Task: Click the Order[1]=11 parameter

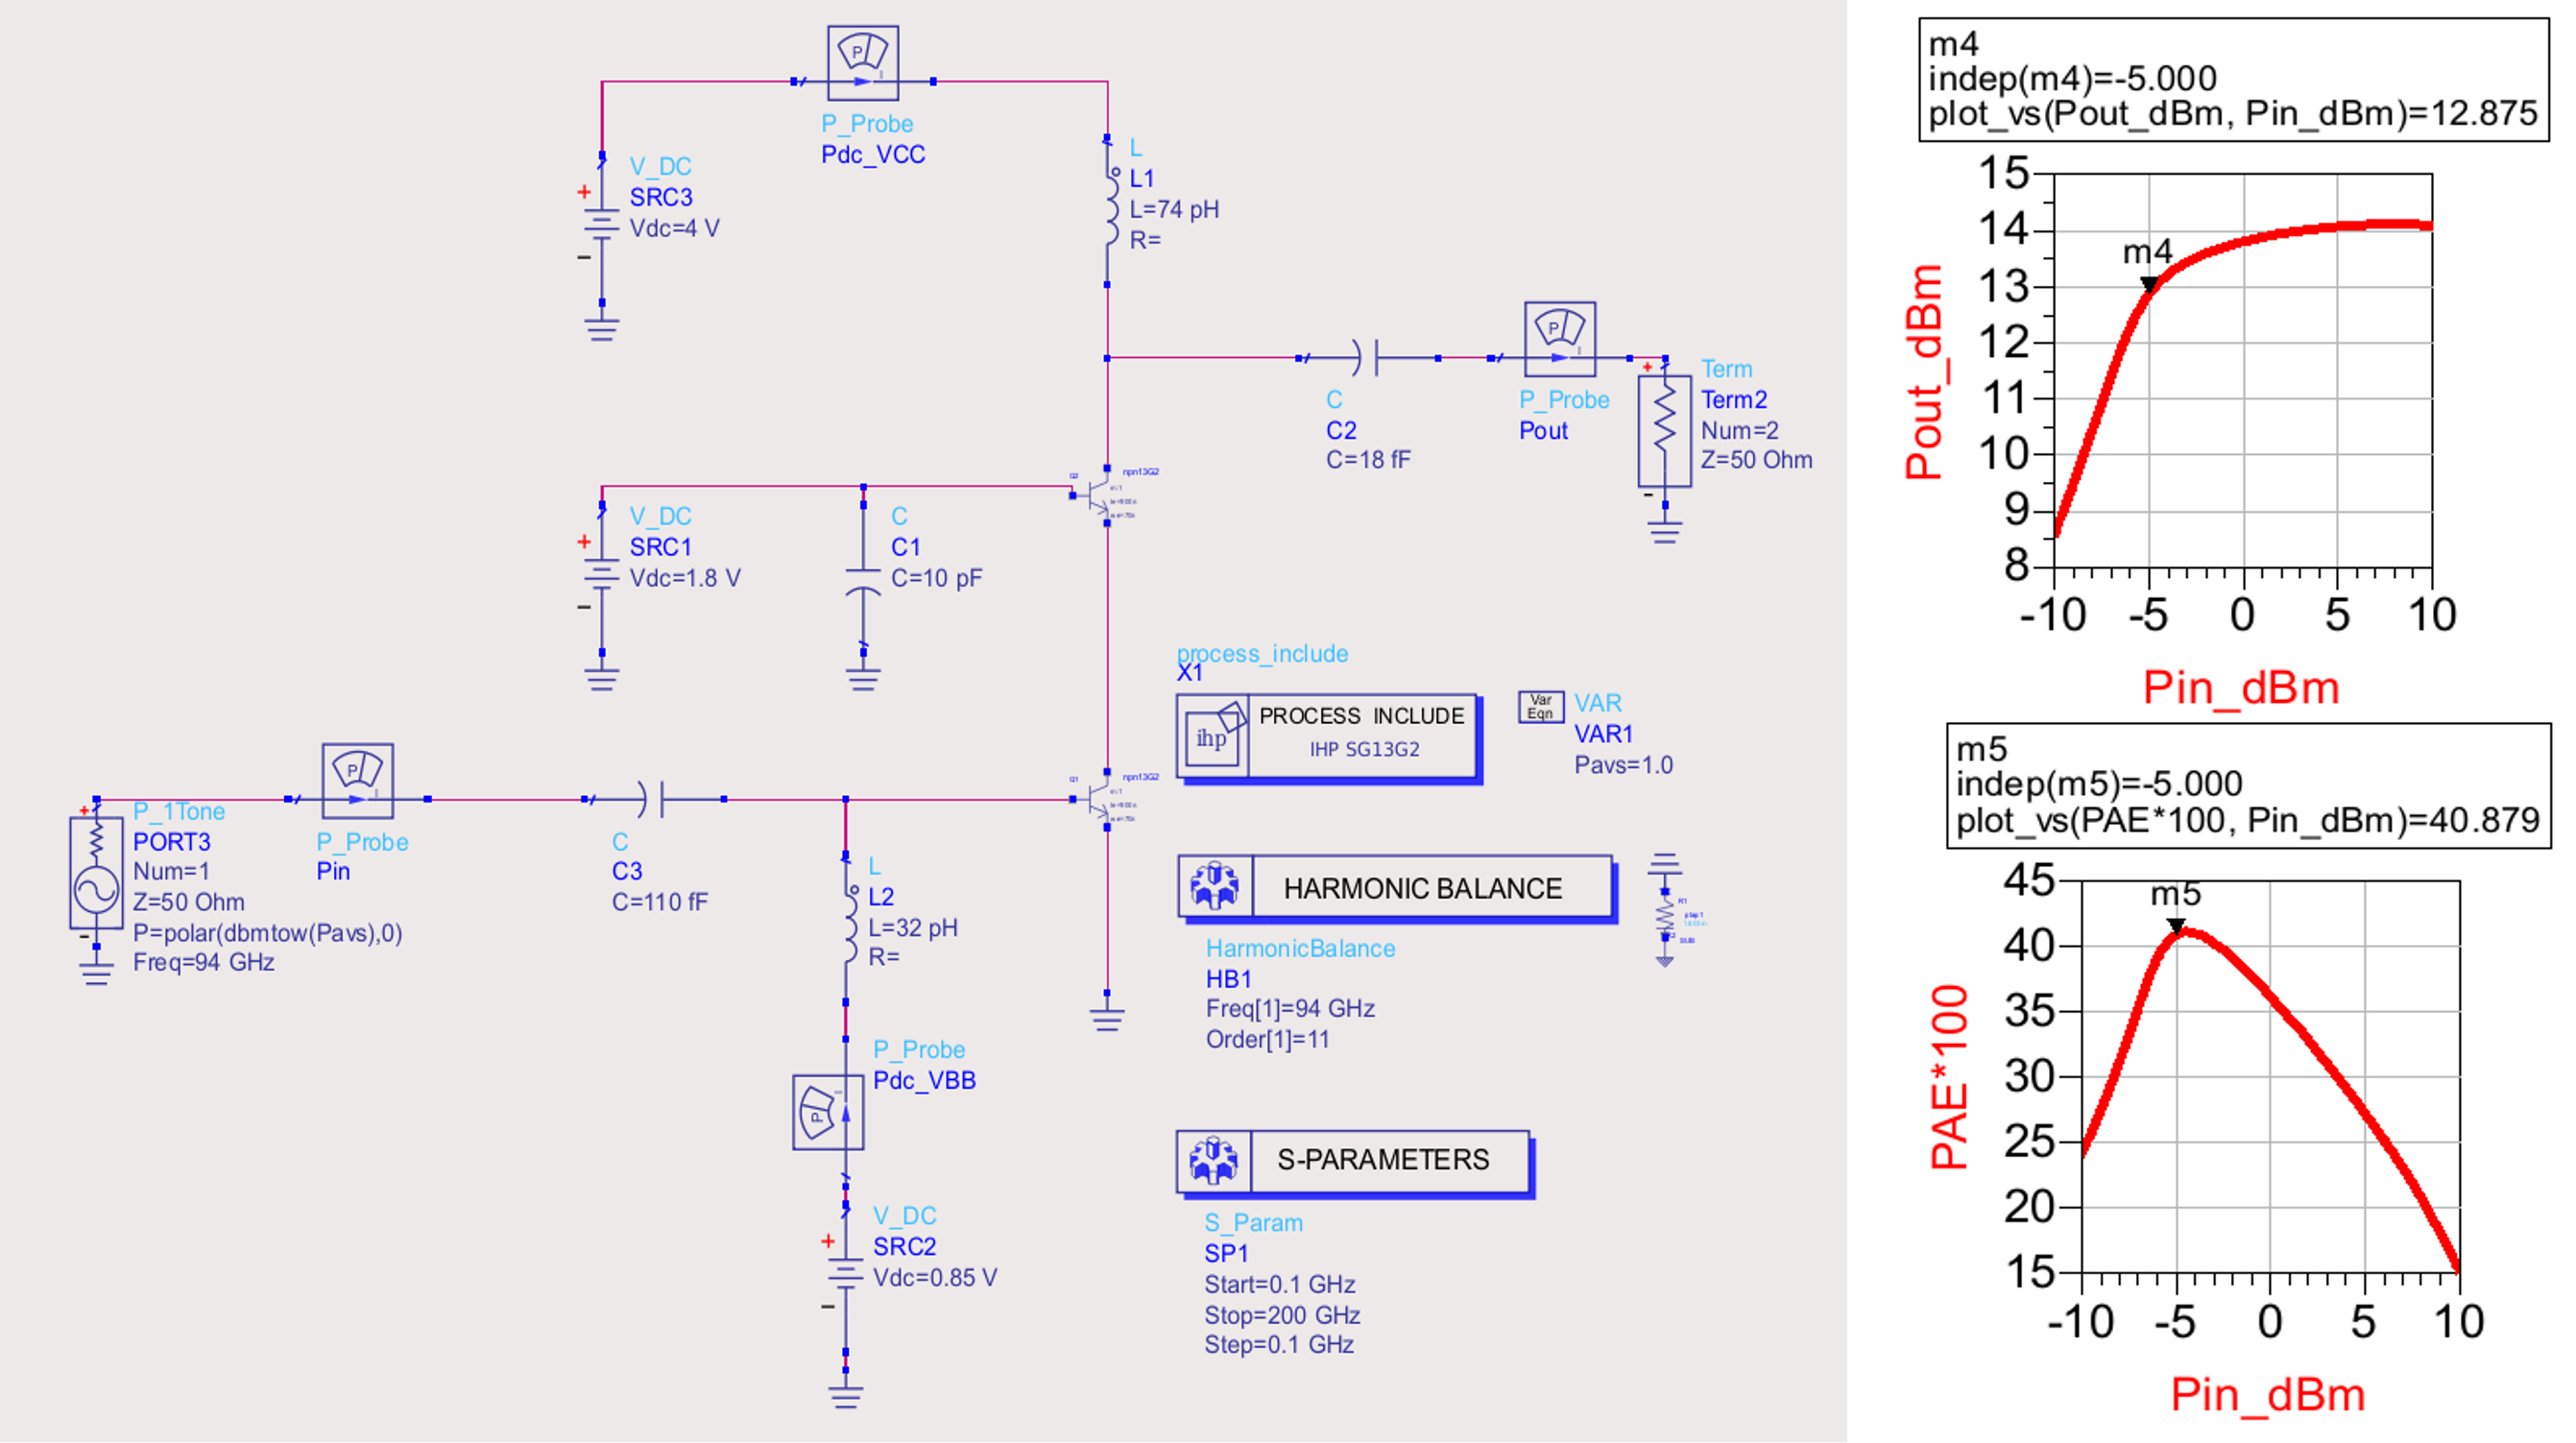Action: (1267, 1039)
